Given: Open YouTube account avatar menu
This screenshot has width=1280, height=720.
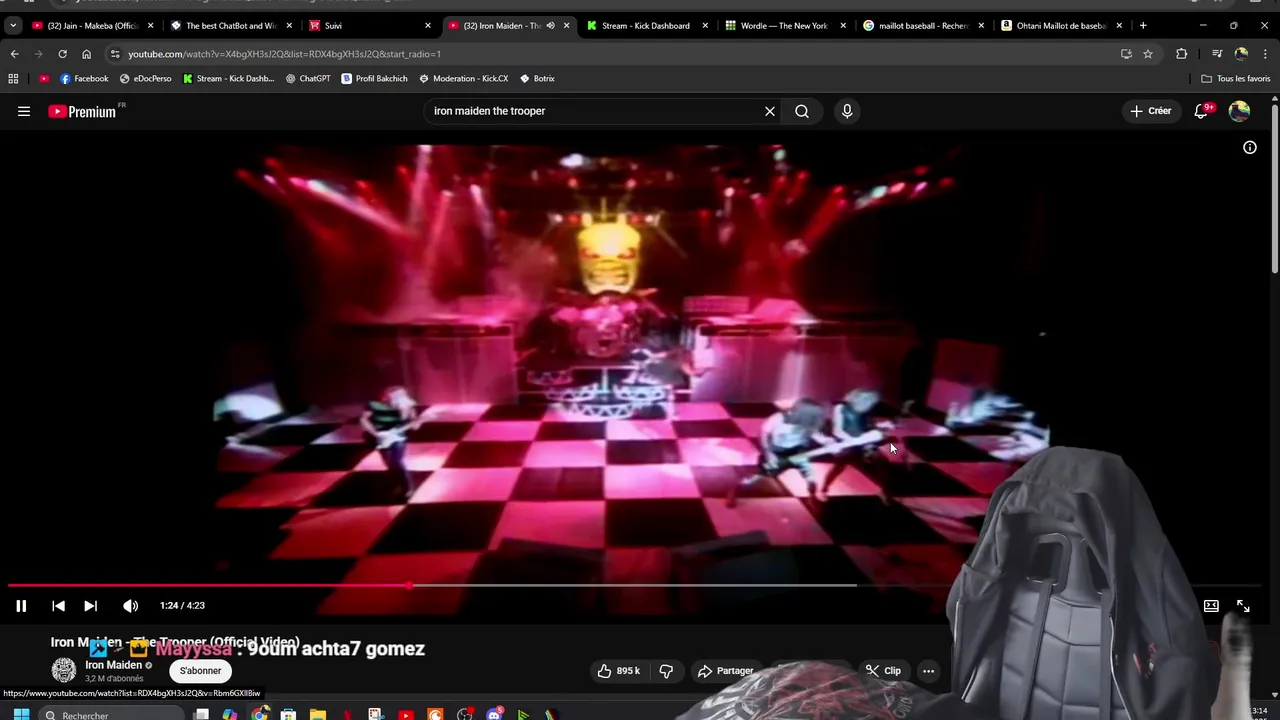Looking at the screenshot, I should [x=1239, y=111].
